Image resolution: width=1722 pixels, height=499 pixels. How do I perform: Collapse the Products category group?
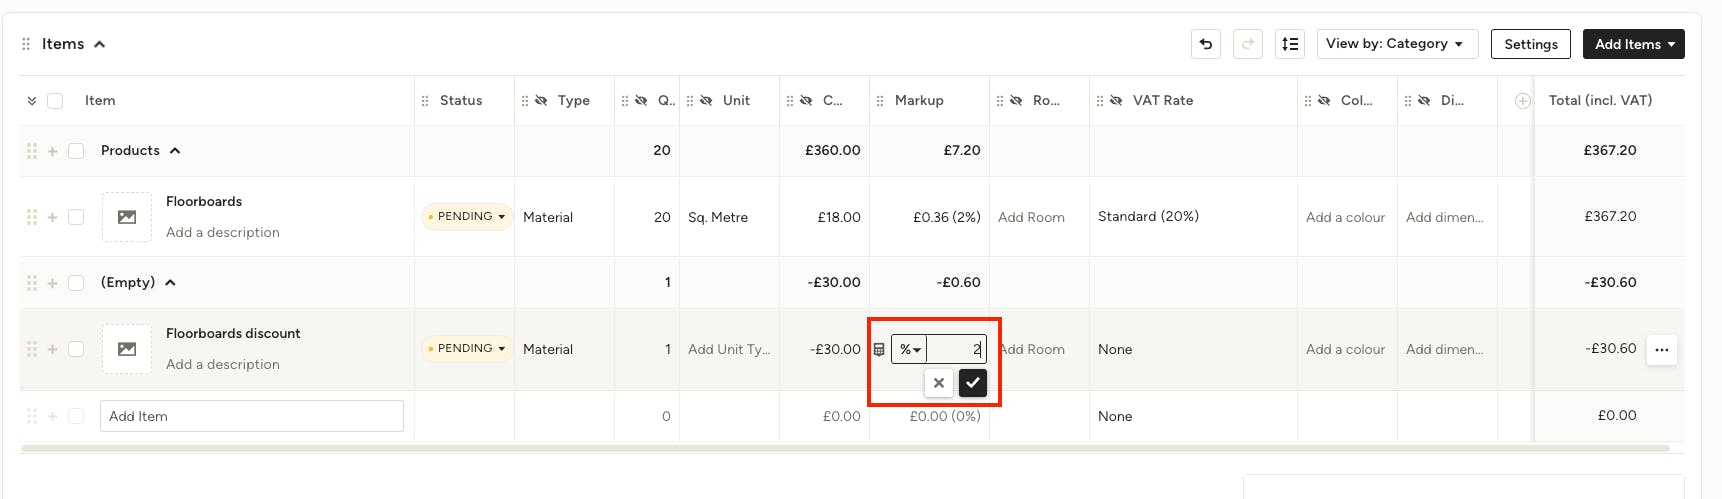[175, 151]
